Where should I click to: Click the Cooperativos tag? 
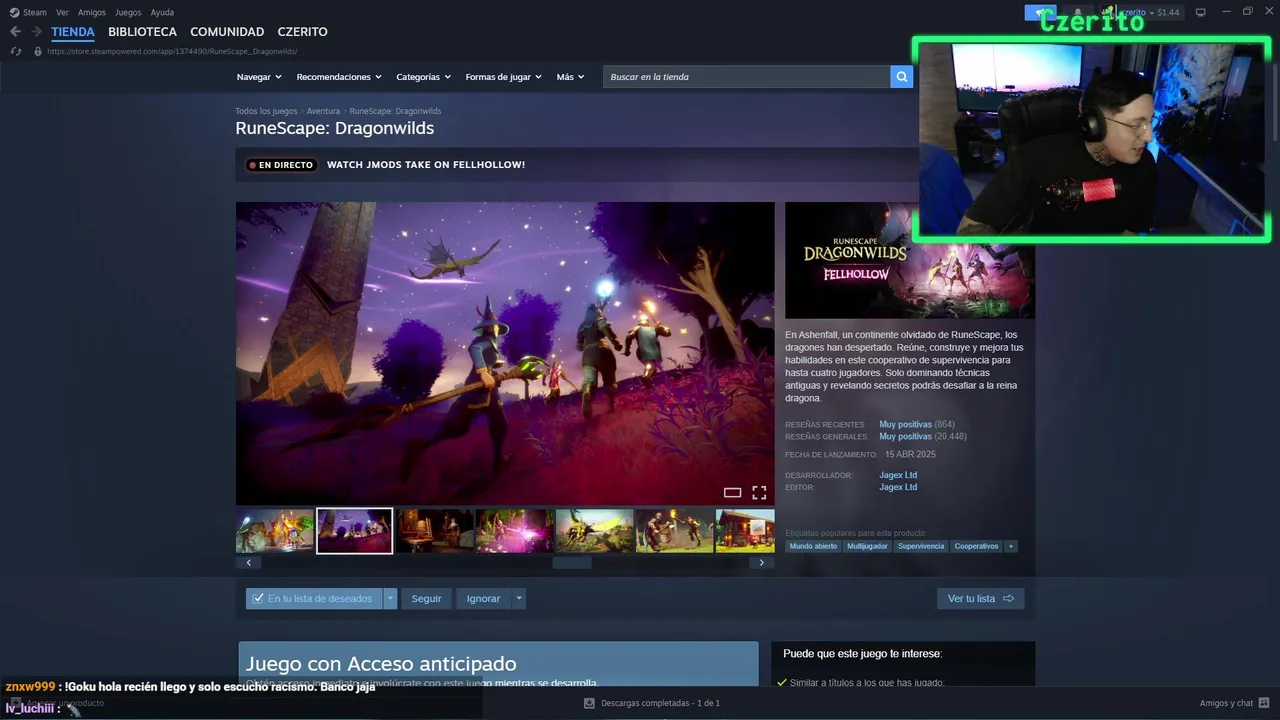pyautogui.click(x=976, y=546)
